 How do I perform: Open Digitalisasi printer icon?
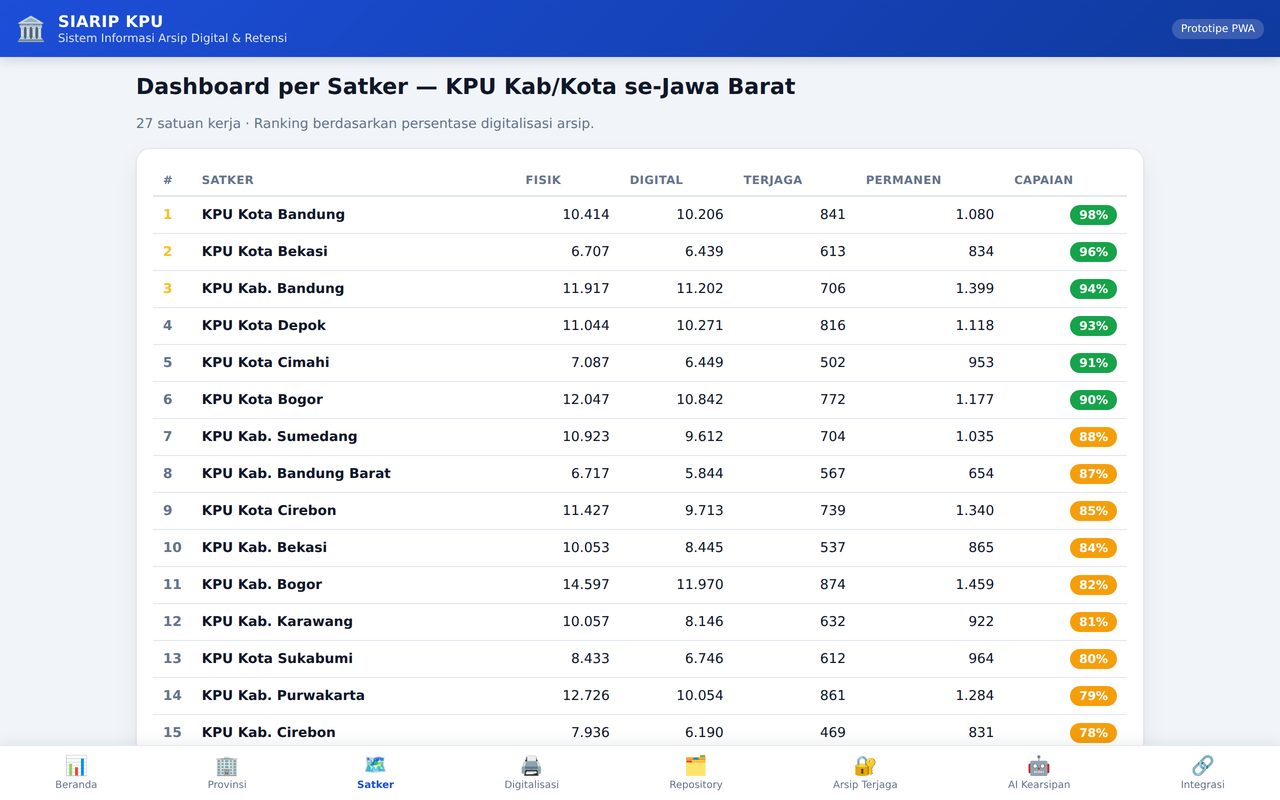(531, 766)
